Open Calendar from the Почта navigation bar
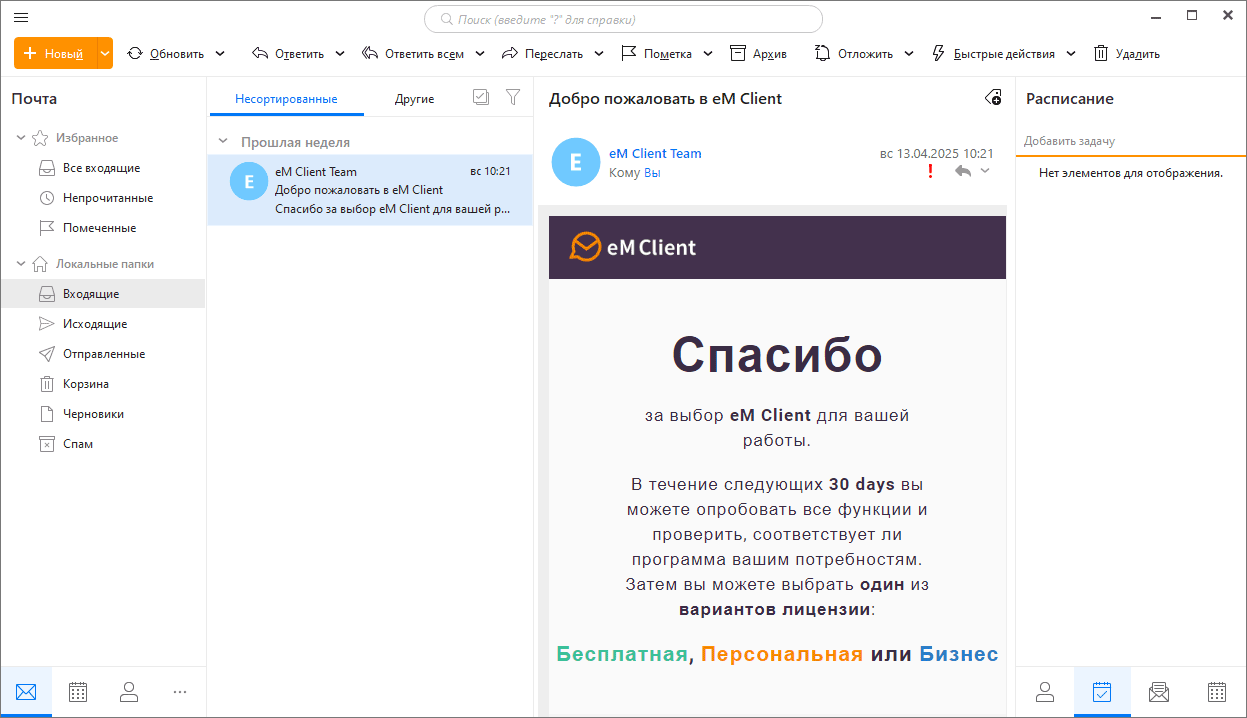Screen dimensions: 1247x718 pos(78,691)
